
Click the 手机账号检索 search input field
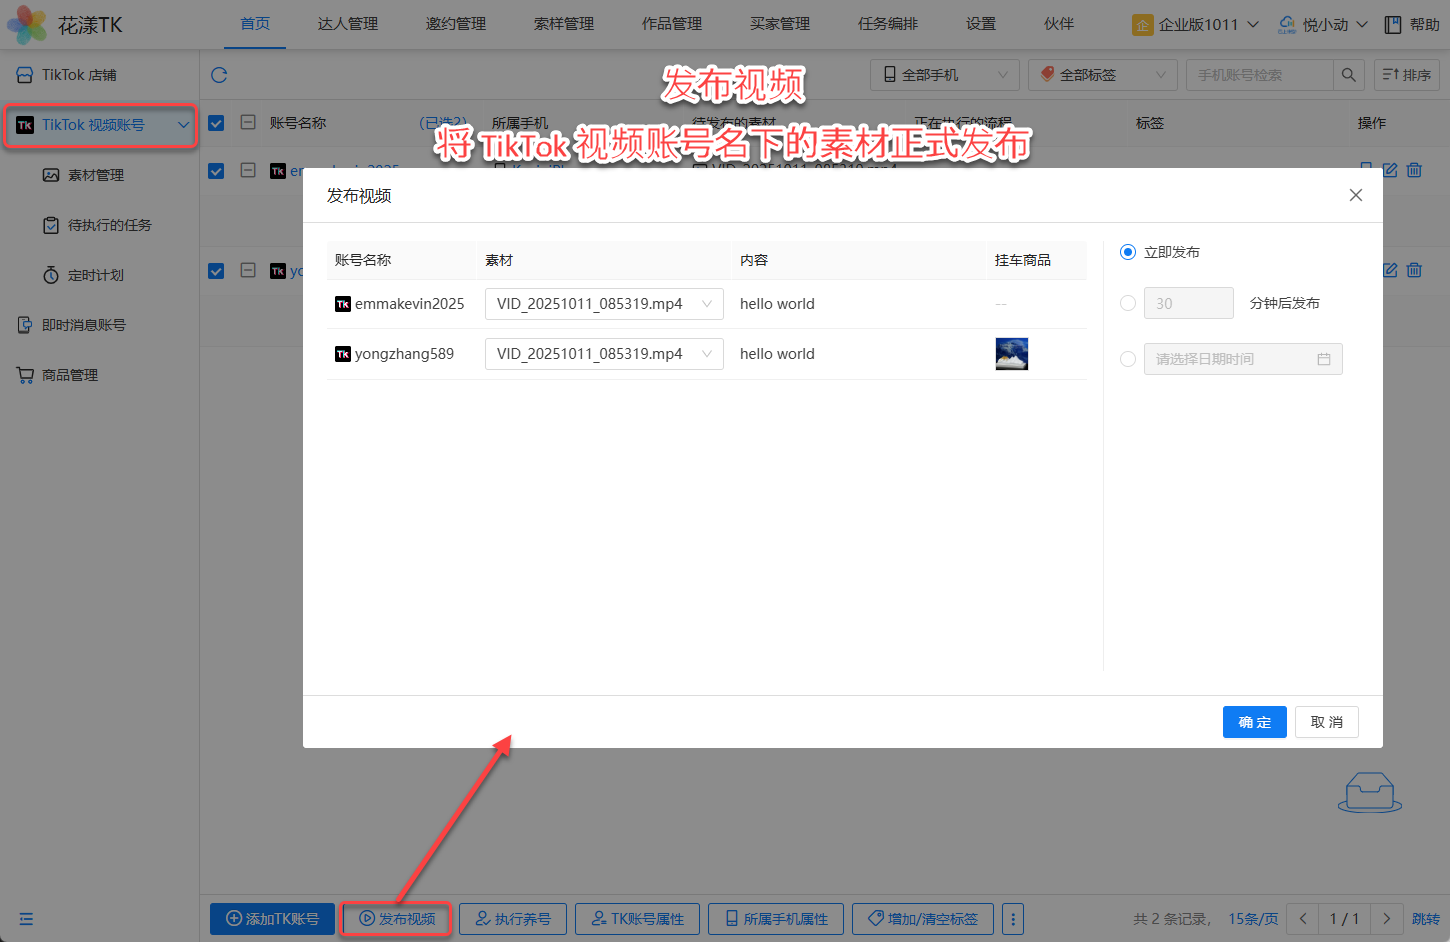[x=1259, y=75]
